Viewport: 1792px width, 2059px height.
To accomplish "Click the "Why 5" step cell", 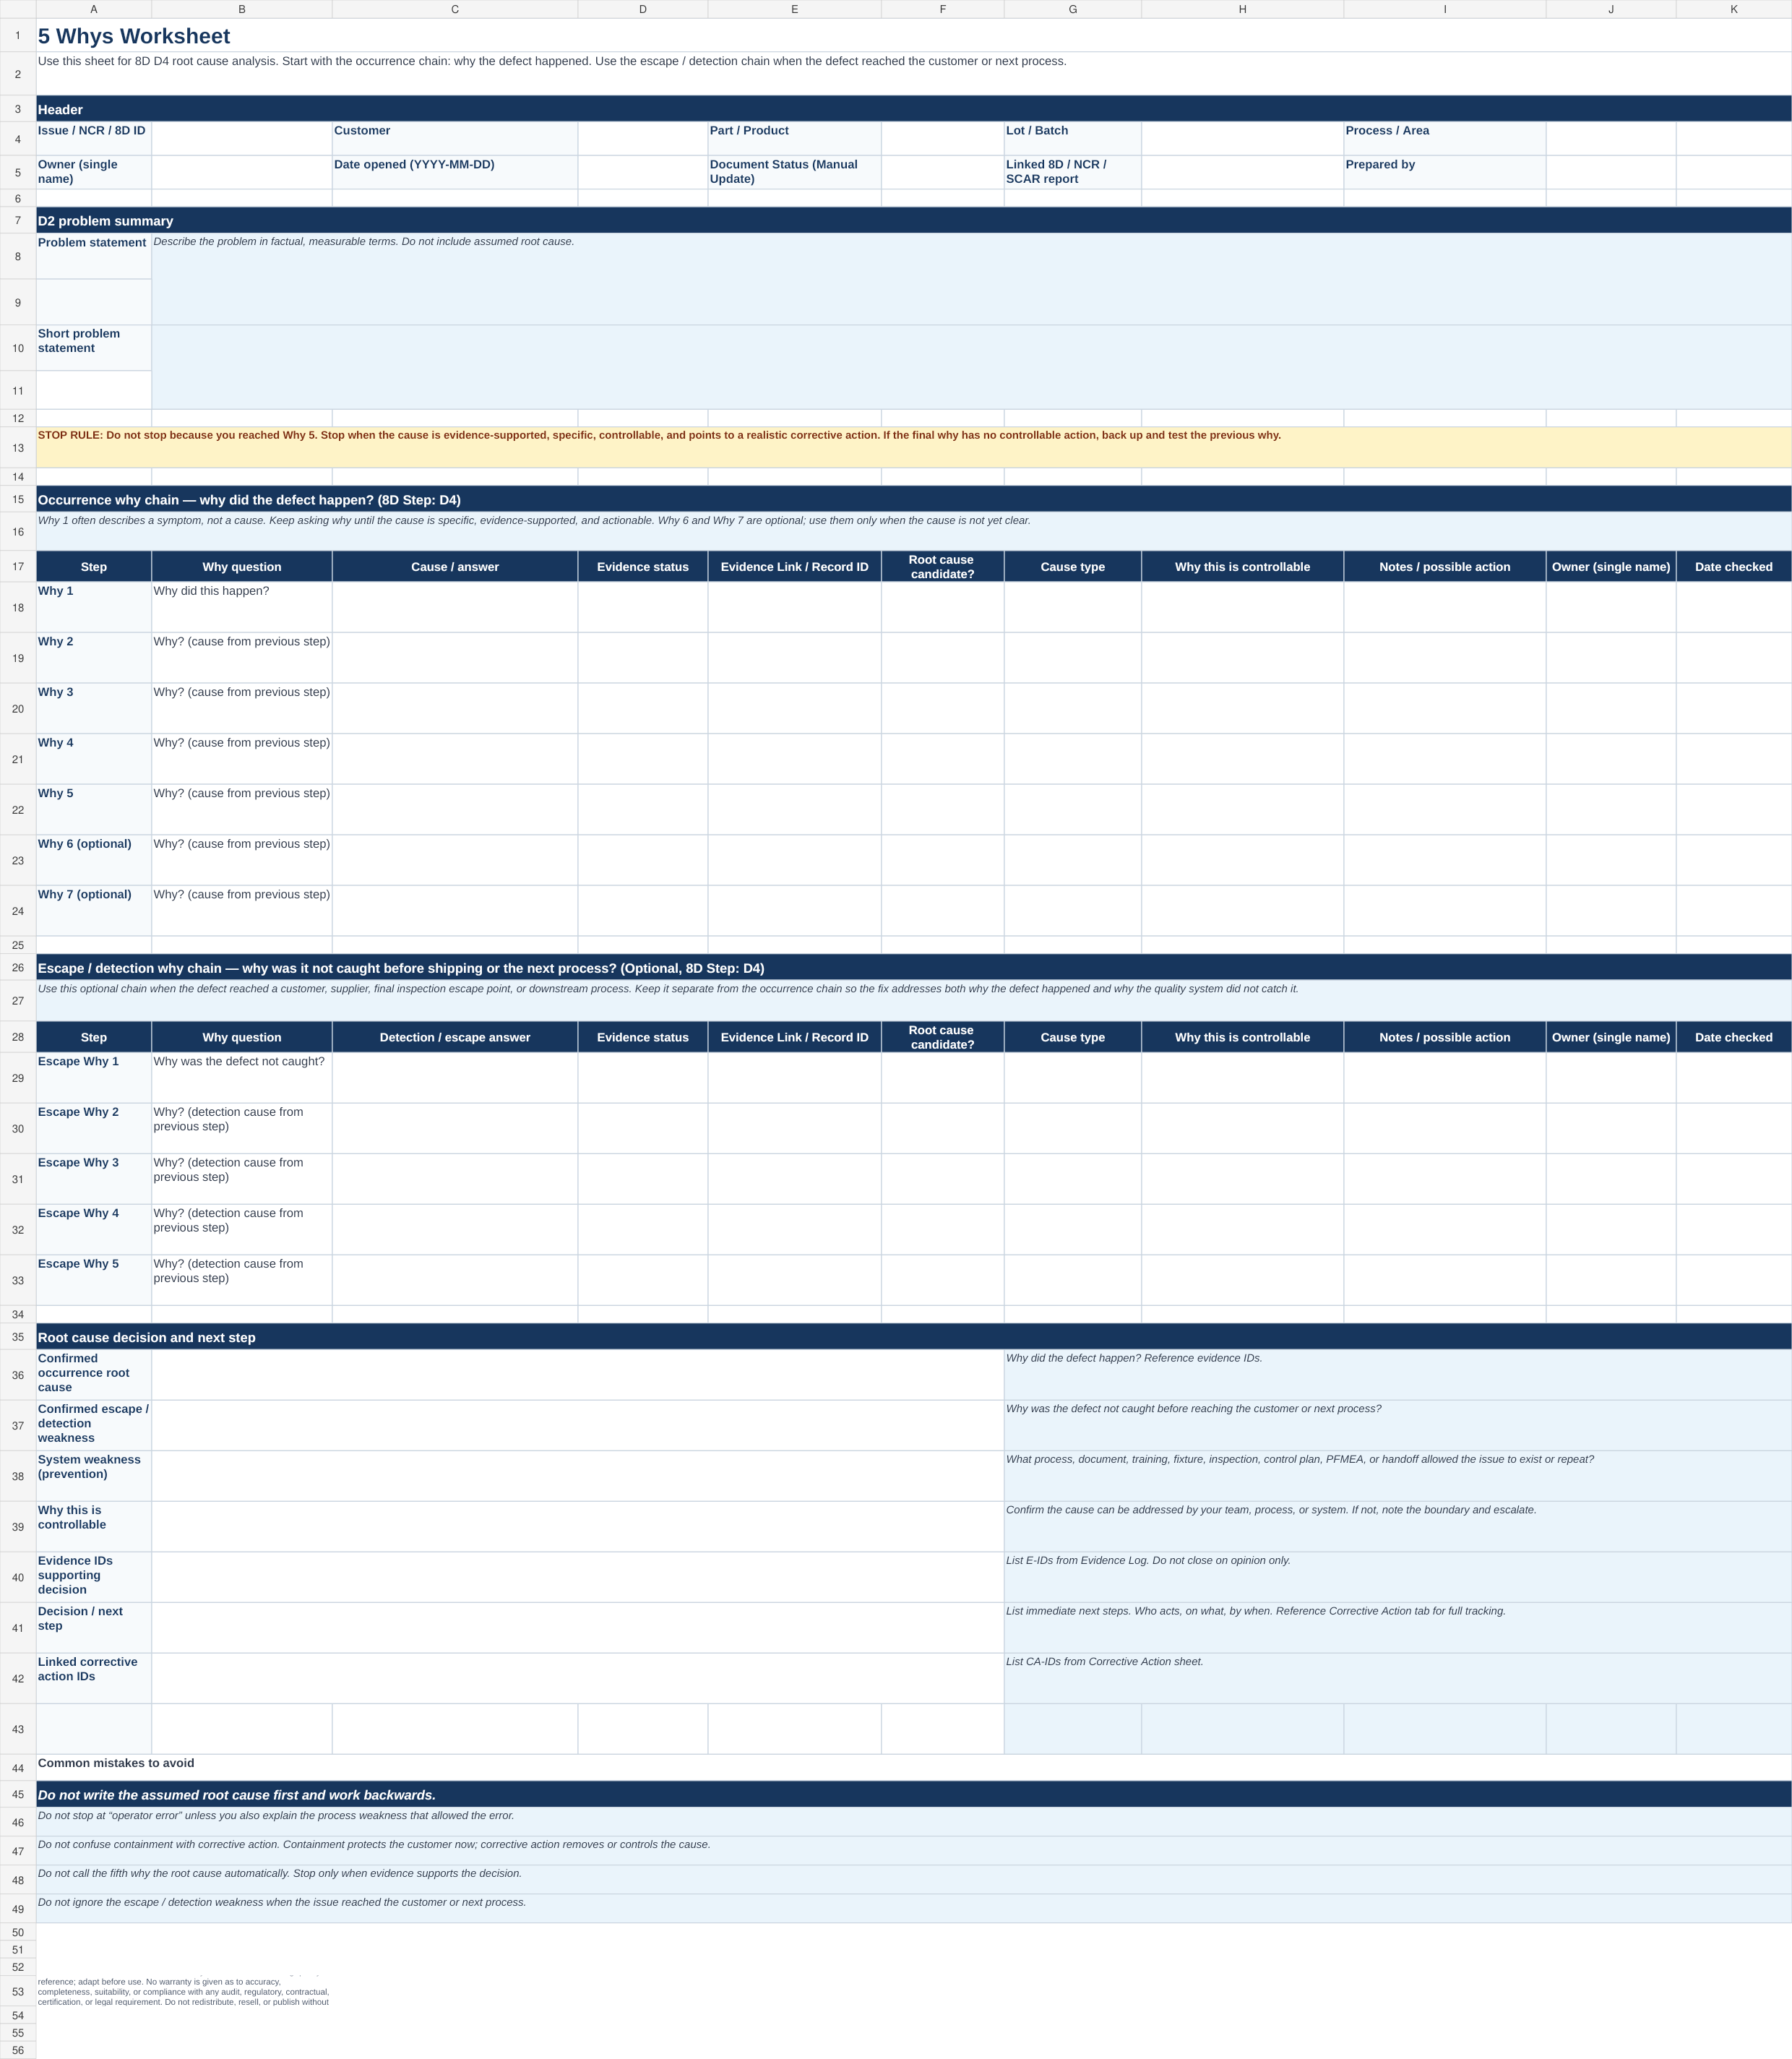I will pos(94,809).
